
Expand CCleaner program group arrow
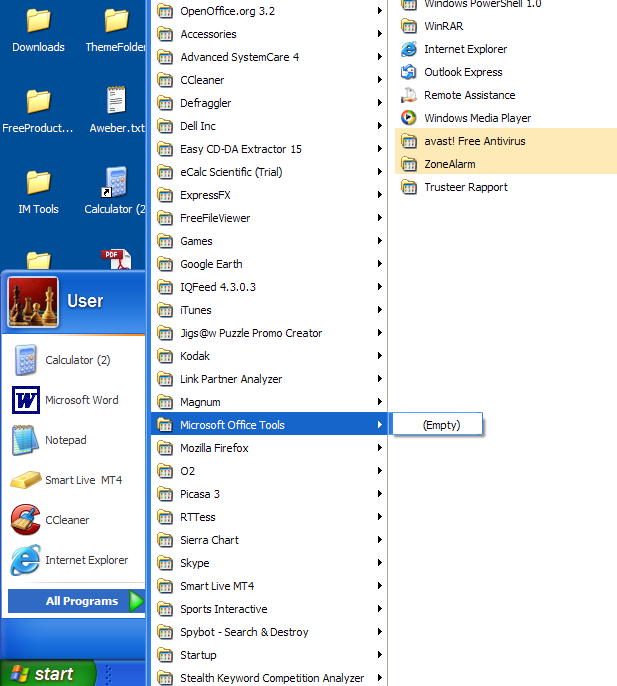point(380,80)
